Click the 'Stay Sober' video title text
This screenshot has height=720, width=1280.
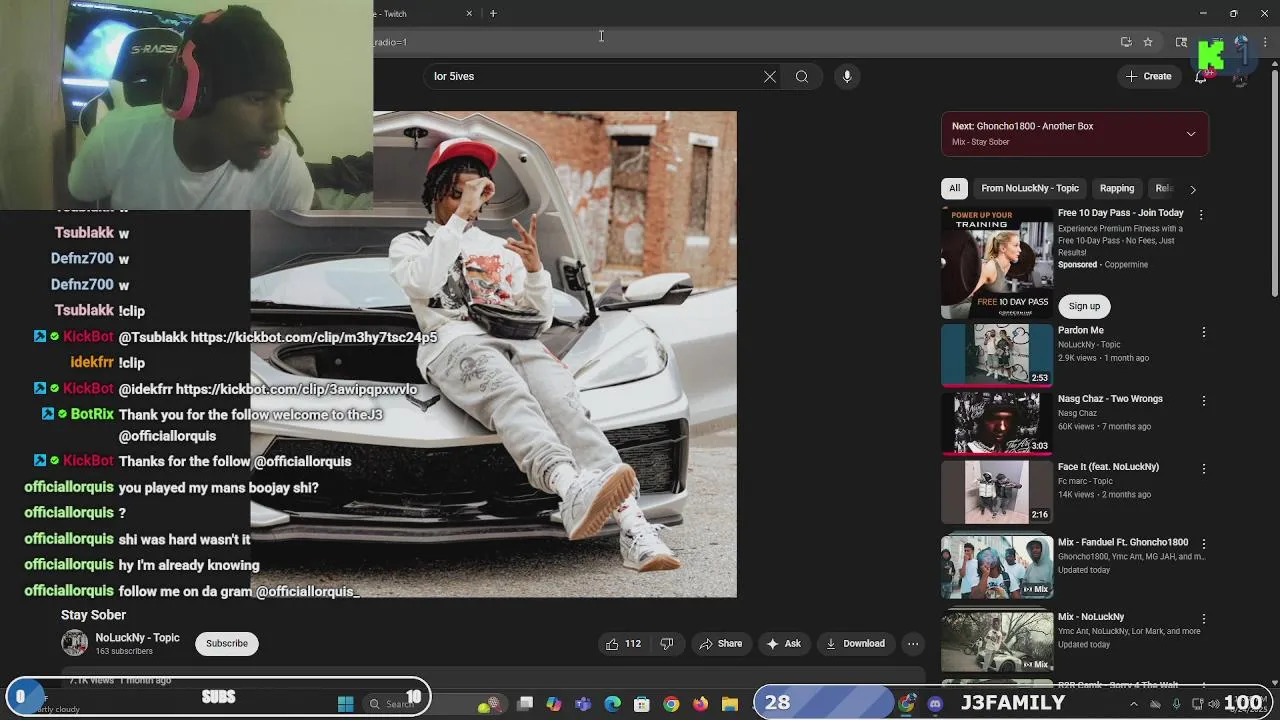(x=93, y=615)
